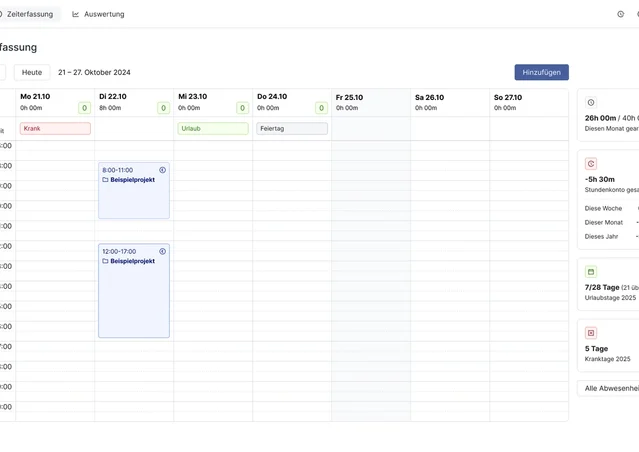Click the red clock icon in Stundenkonto card
The image size is (639, 452).
click(591, 164)
